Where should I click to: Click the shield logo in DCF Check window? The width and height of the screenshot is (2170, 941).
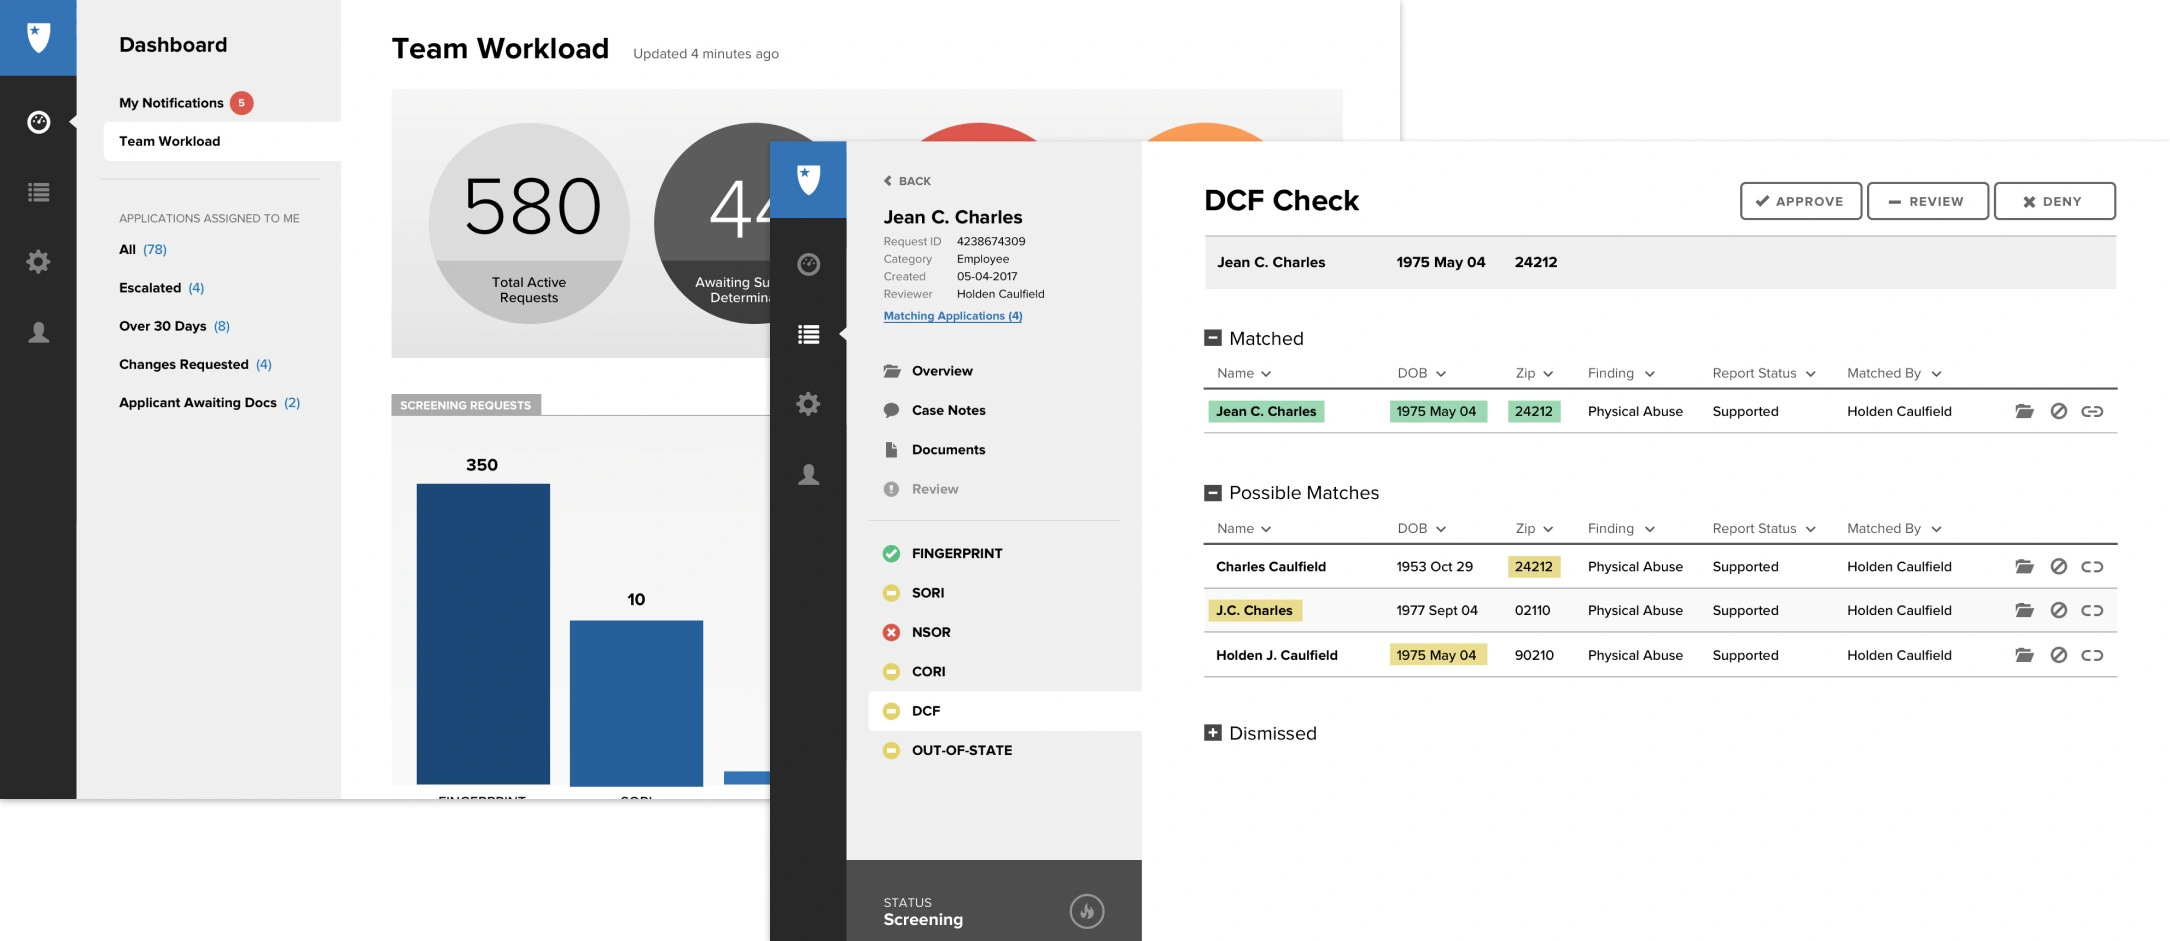(x=808, y=179)
